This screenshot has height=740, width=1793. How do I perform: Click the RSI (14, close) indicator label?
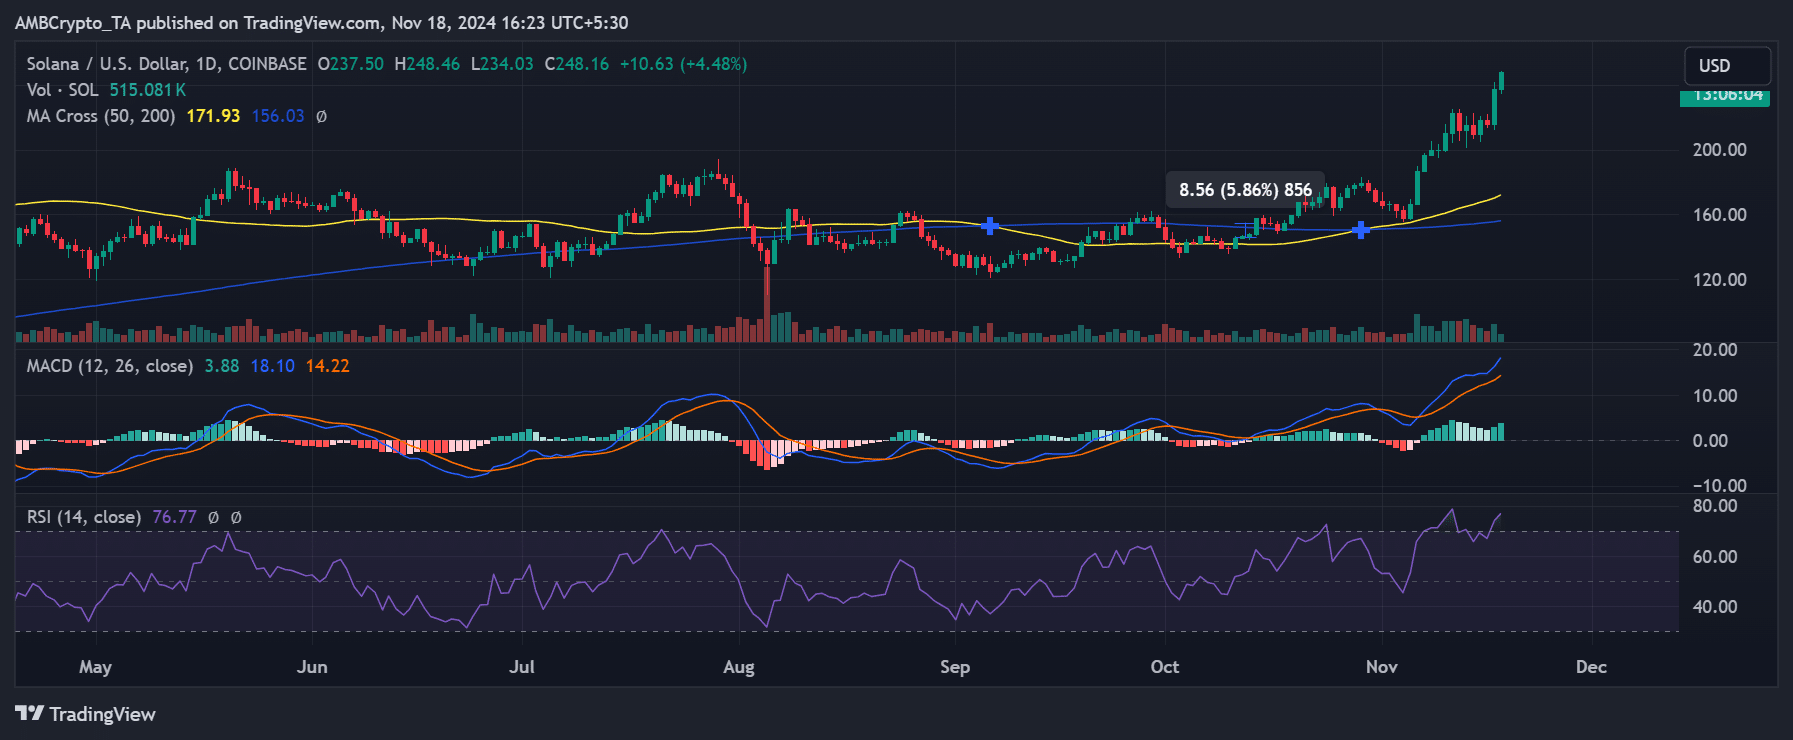pyautogui.click(x=84, y=517)
